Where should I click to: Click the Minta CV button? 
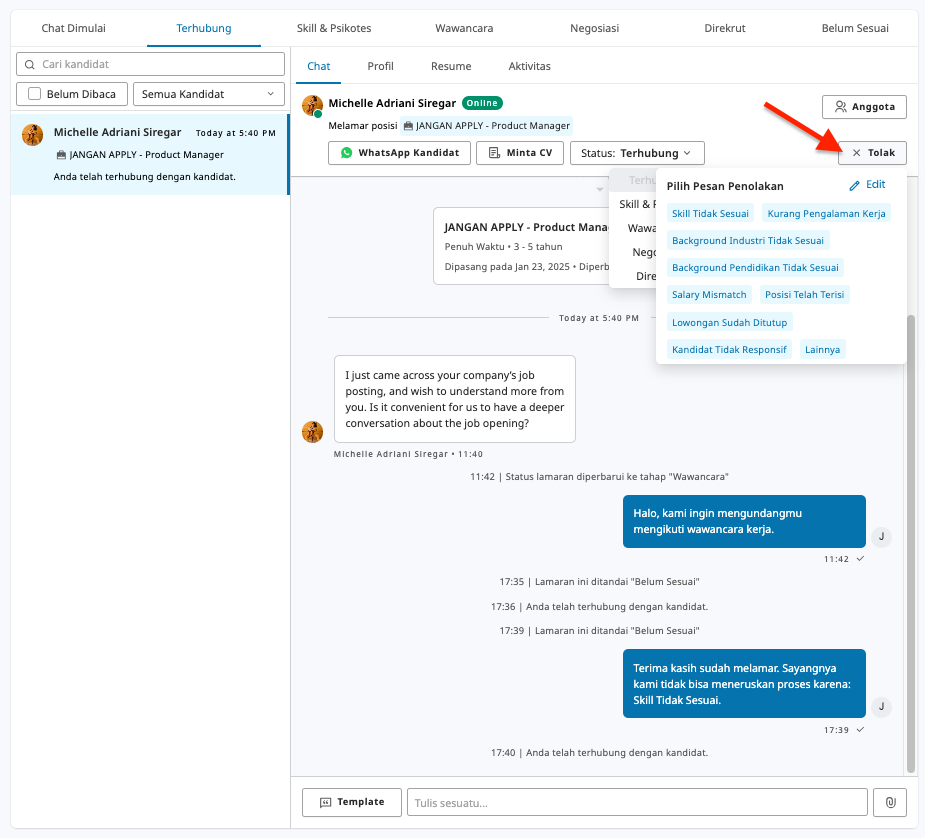[520, 153]
